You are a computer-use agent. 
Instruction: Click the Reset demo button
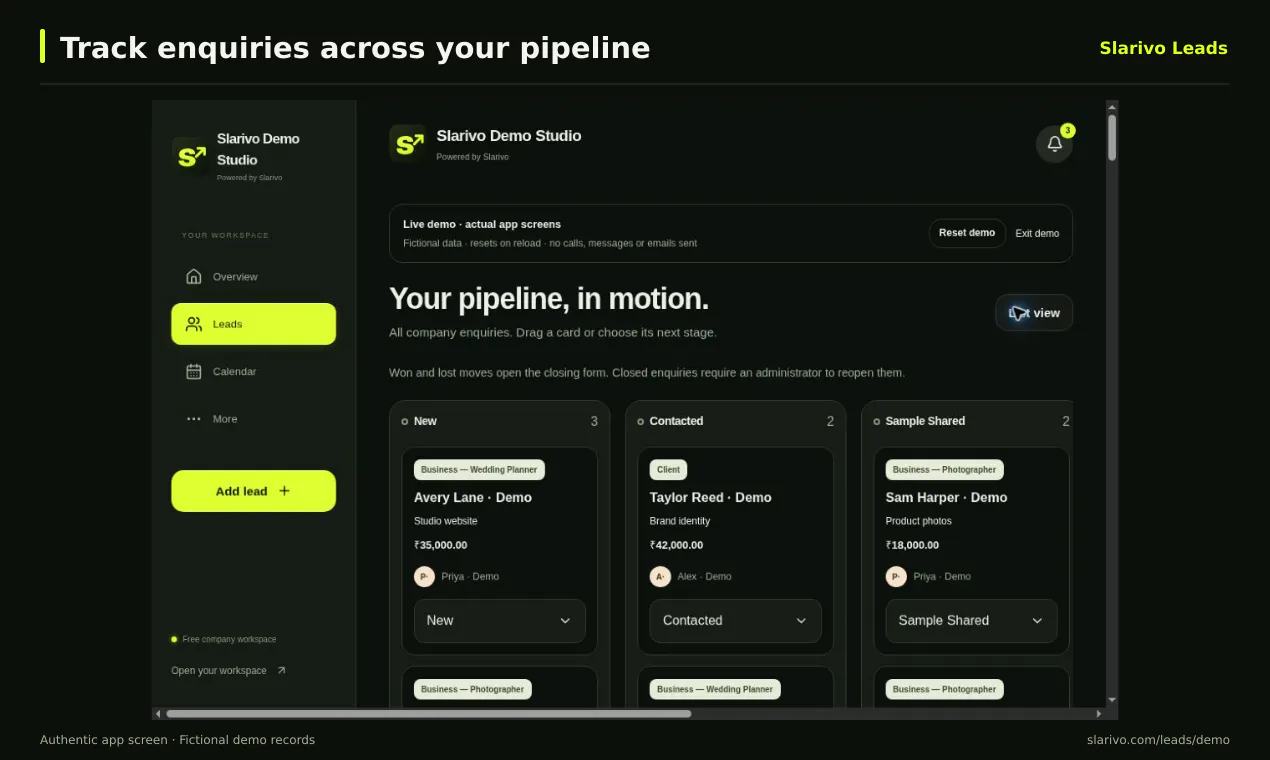967,233
